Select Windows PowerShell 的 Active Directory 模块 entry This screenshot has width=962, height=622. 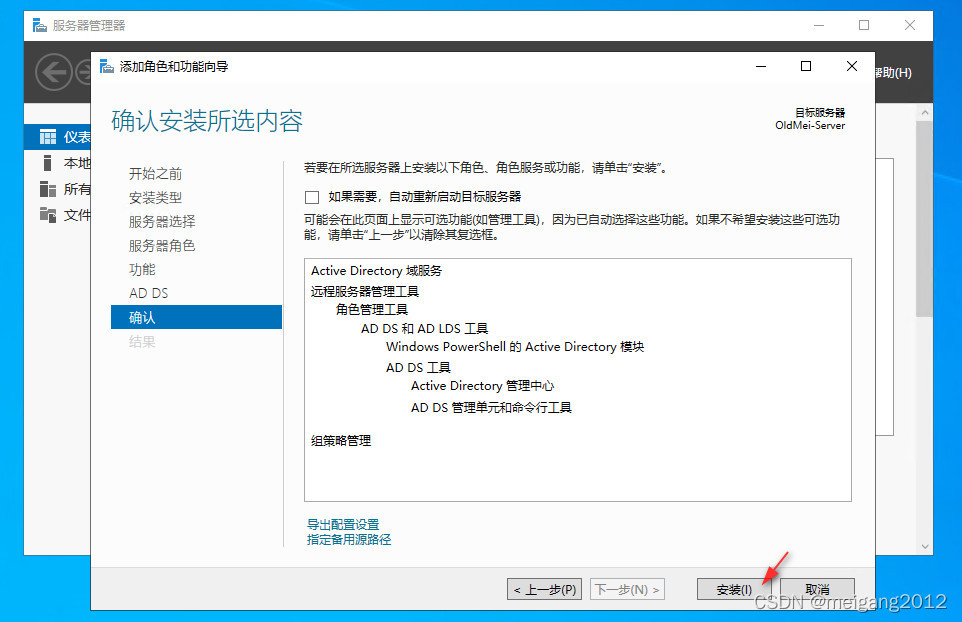515,347
